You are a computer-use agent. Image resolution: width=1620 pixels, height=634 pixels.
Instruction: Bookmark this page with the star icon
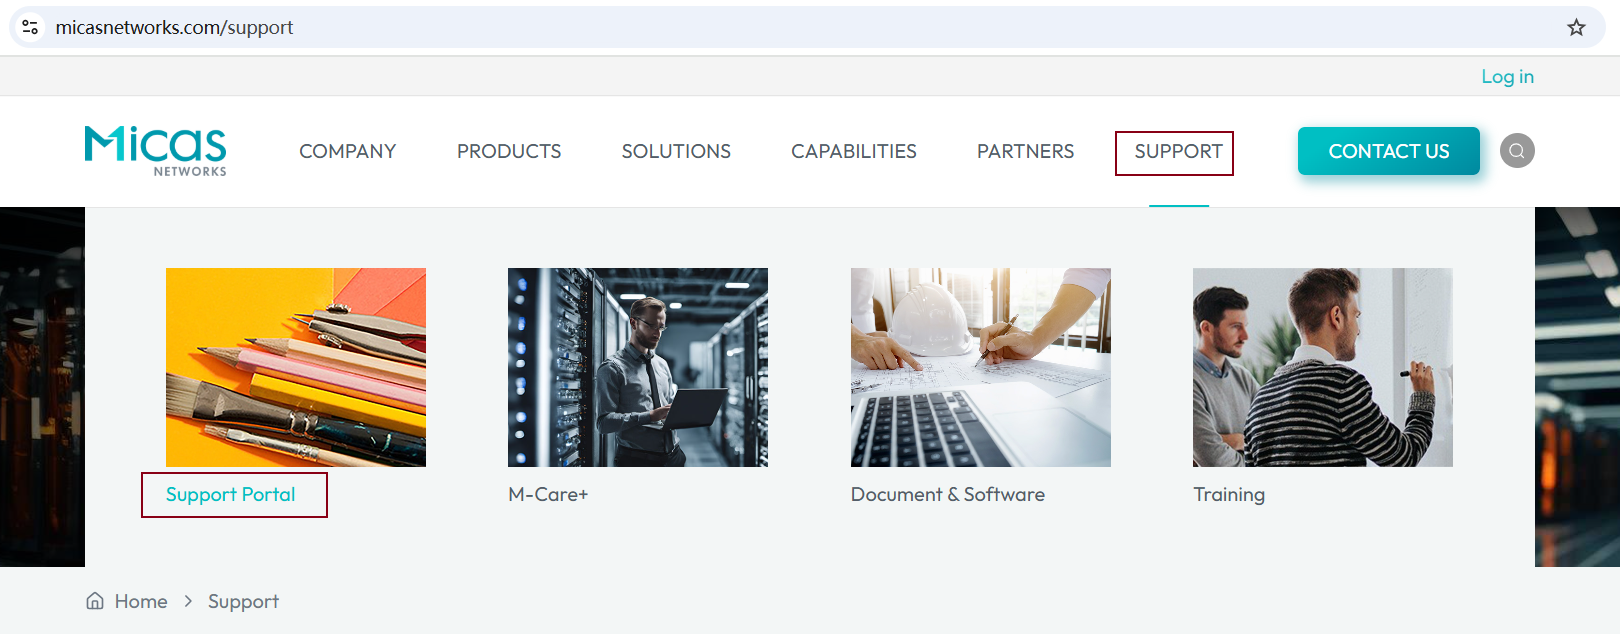point(1576,27)
